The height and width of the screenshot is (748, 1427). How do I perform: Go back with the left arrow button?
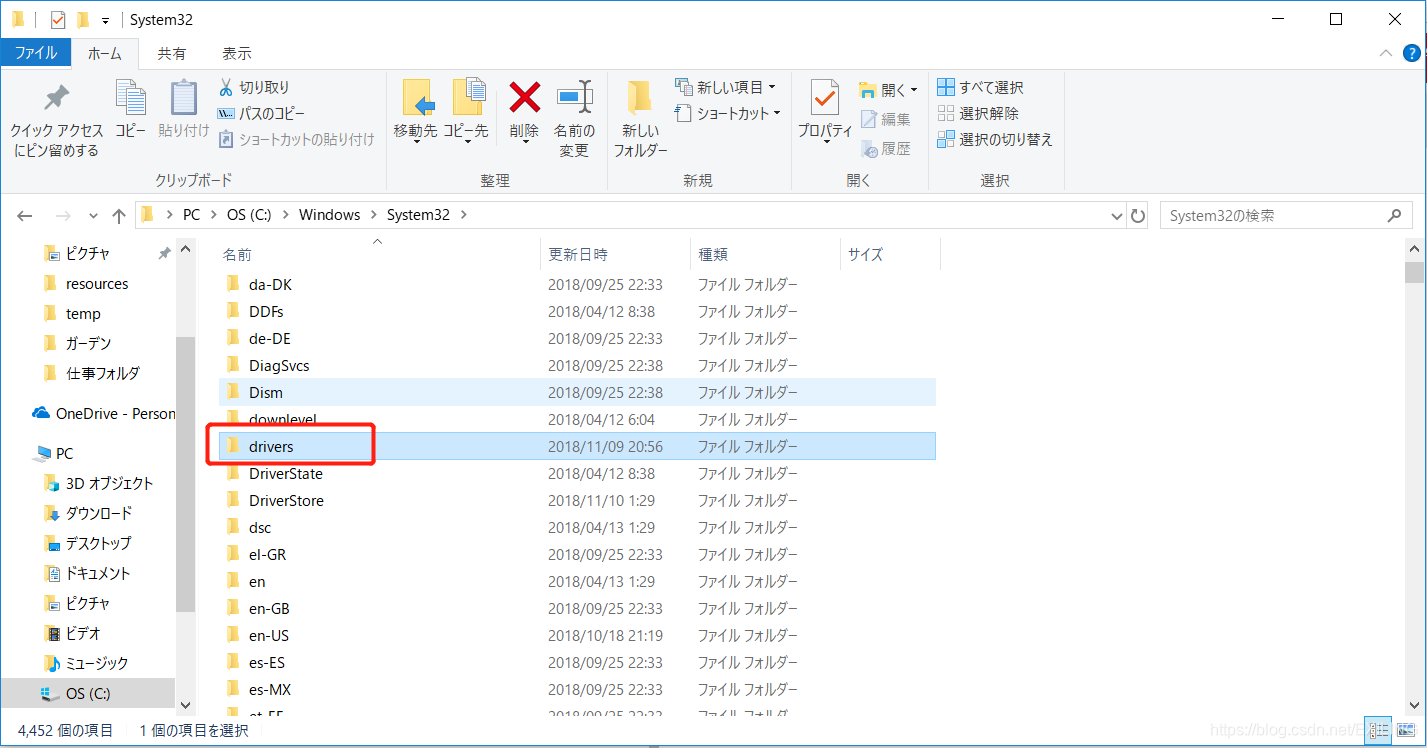(25, 215)
